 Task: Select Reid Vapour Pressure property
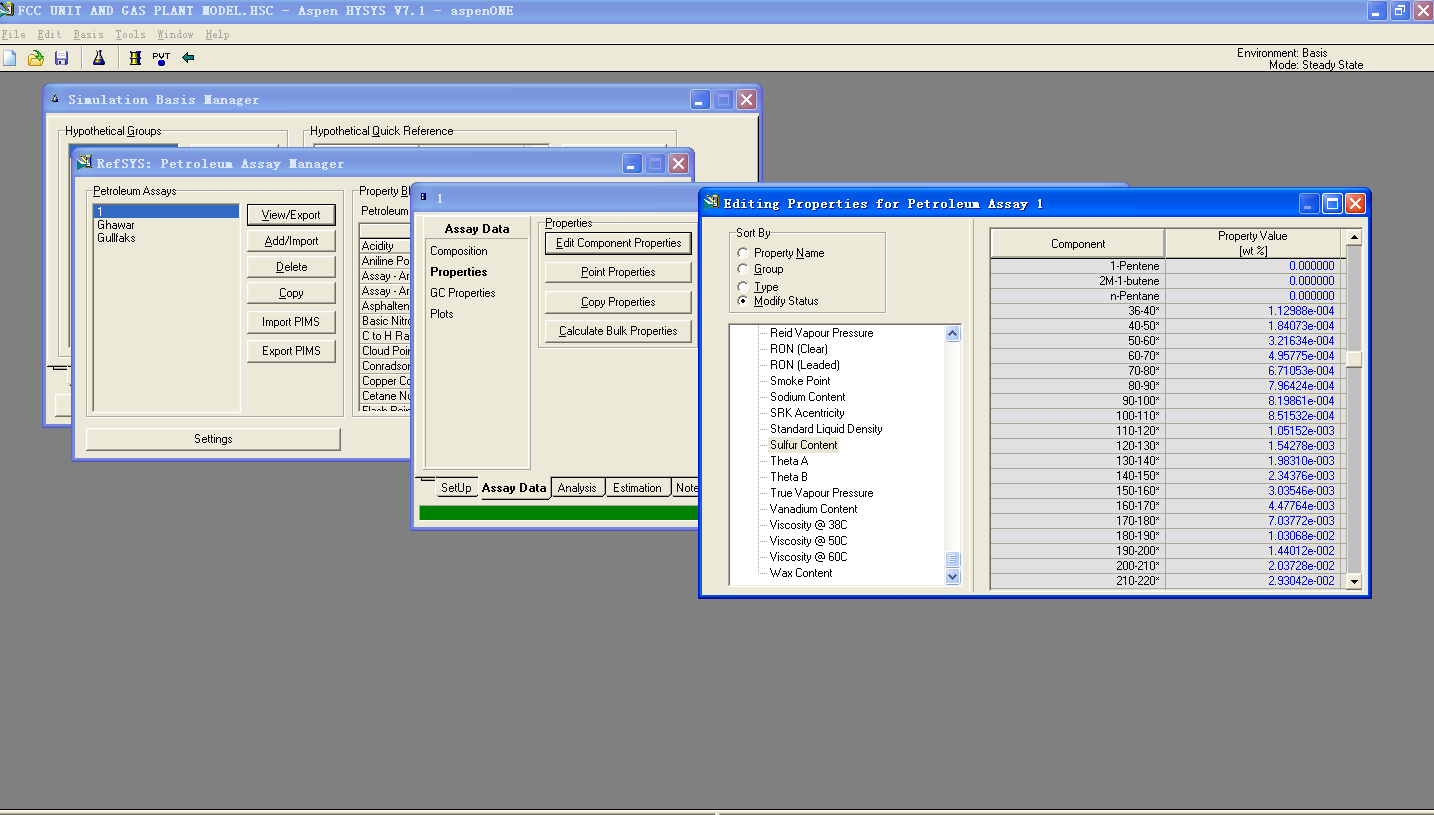coord(821,333)
